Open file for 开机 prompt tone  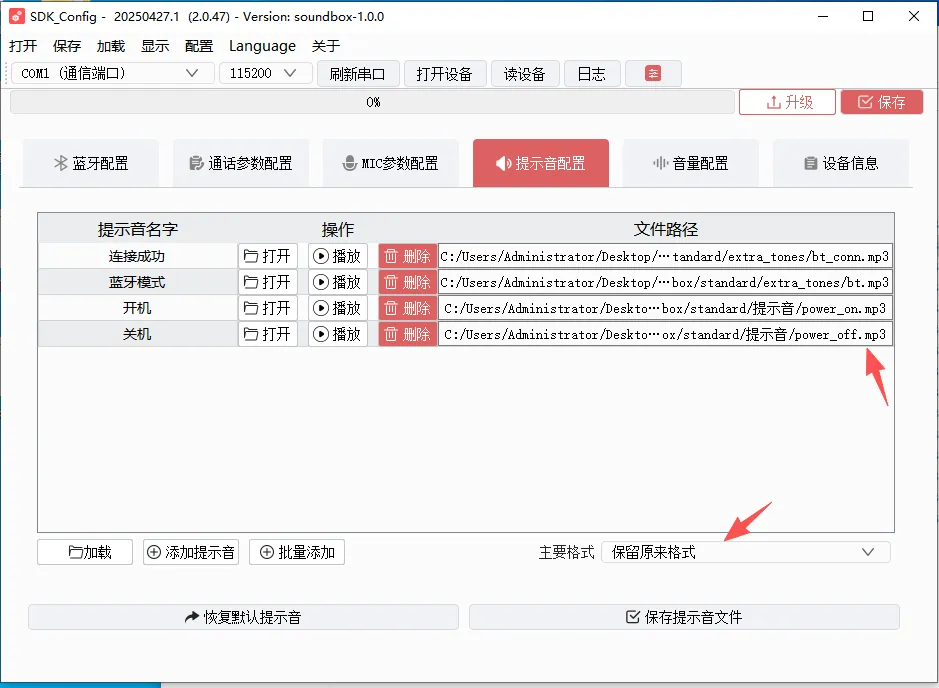(x=268, y=308)
